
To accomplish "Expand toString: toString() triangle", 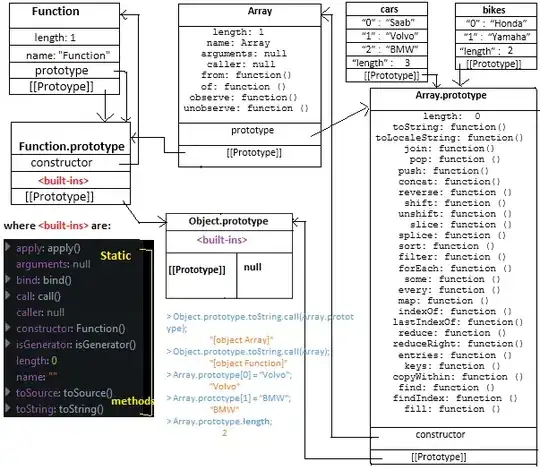I will tap(8, 408).
